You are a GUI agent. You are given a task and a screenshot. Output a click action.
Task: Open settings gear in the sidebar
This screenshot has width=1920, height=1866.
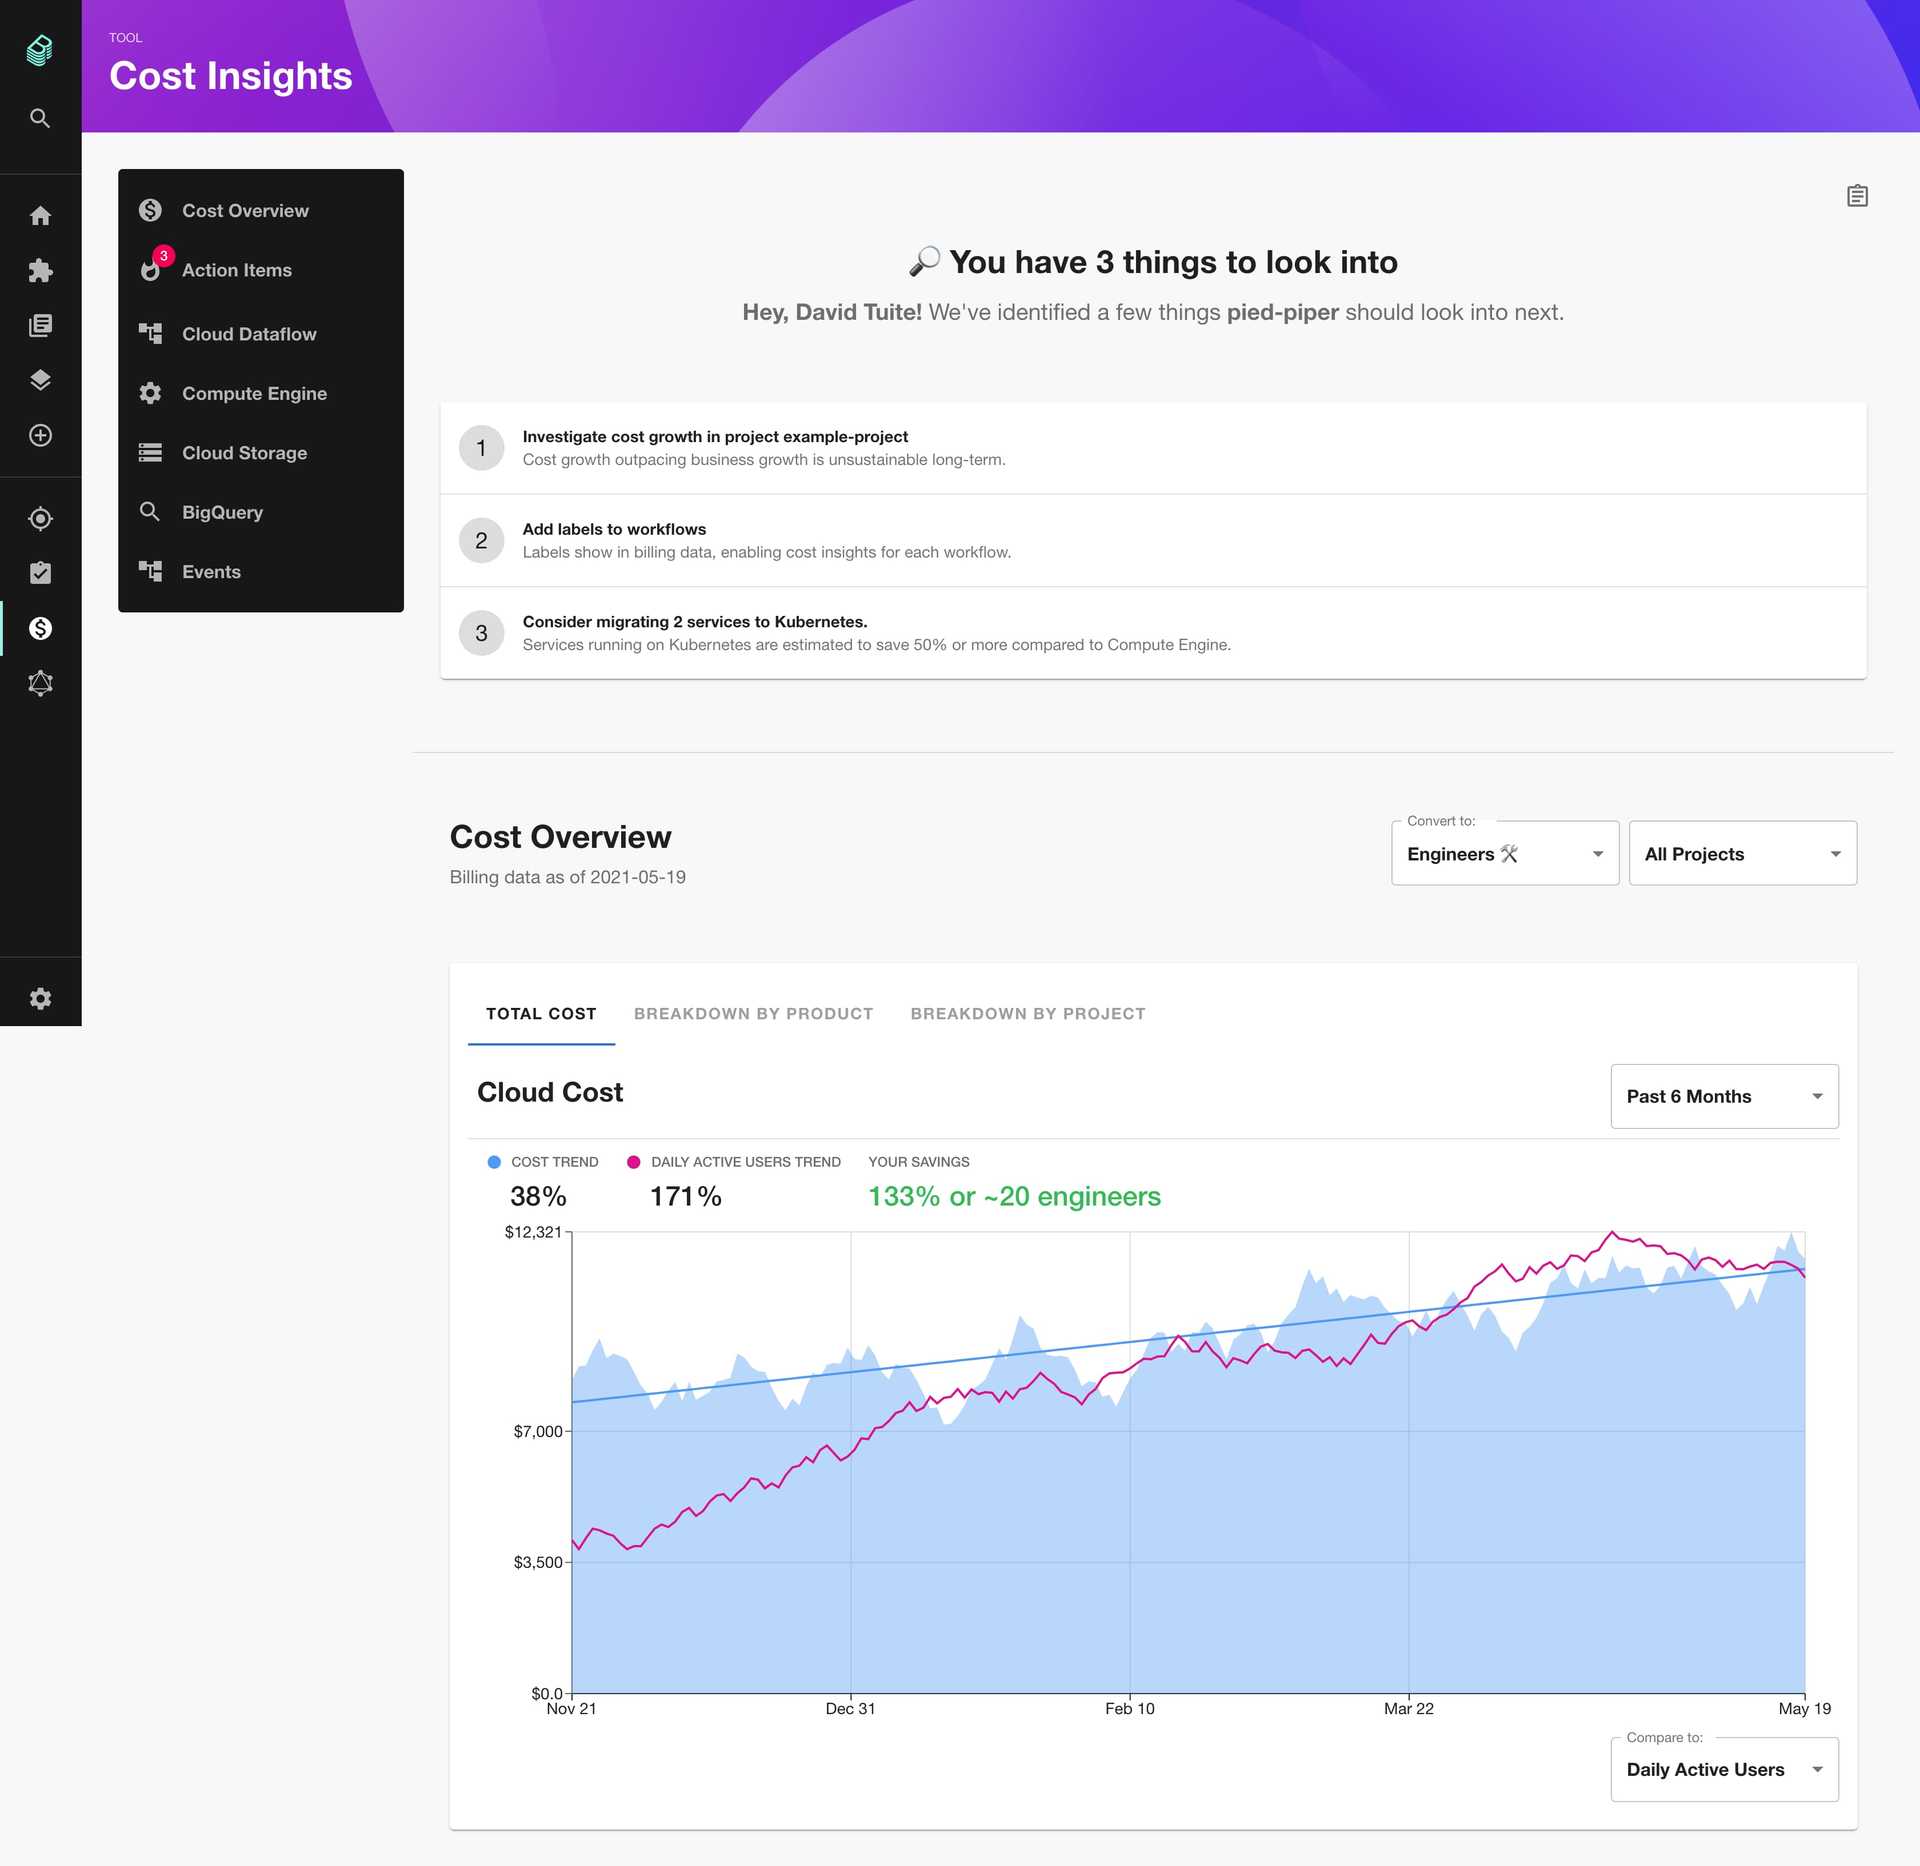coord(40,998)
